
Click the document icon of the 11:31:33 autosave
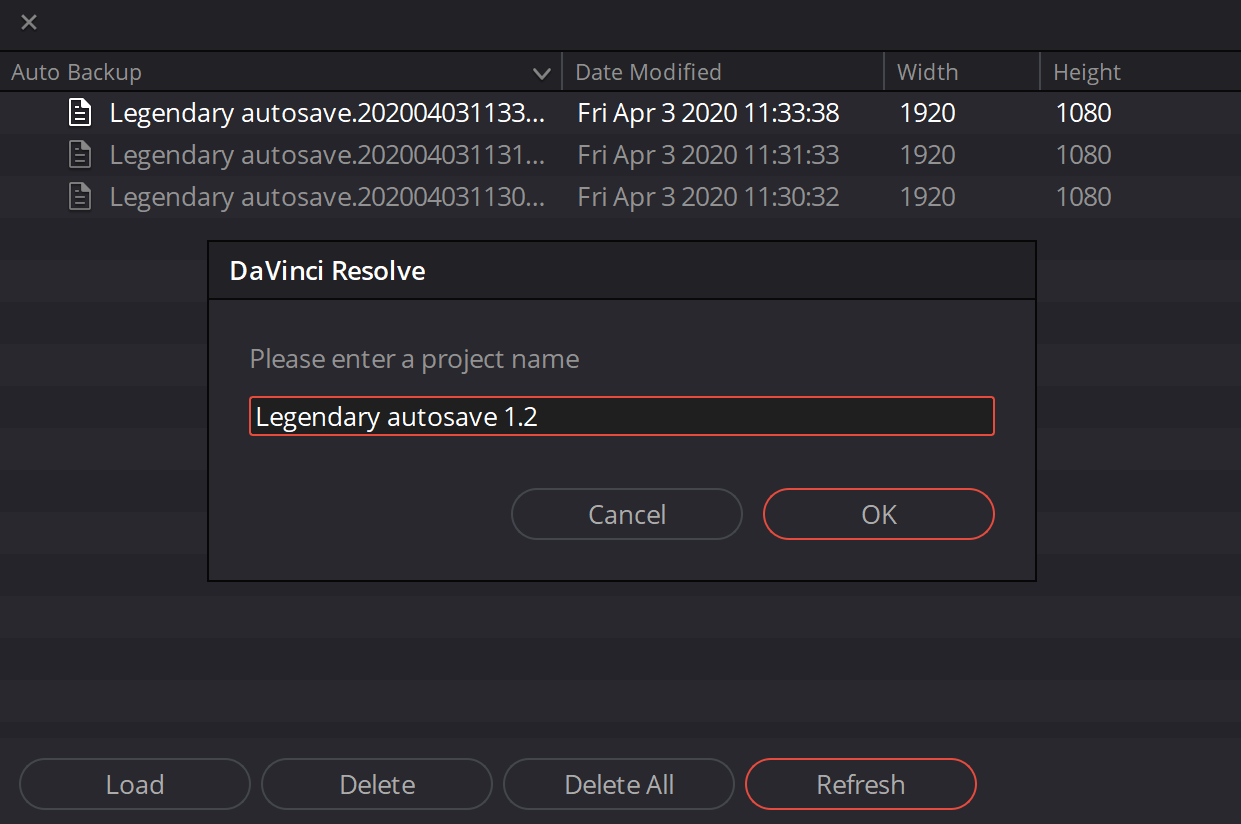pyautogui.click(x=79, y=155)
